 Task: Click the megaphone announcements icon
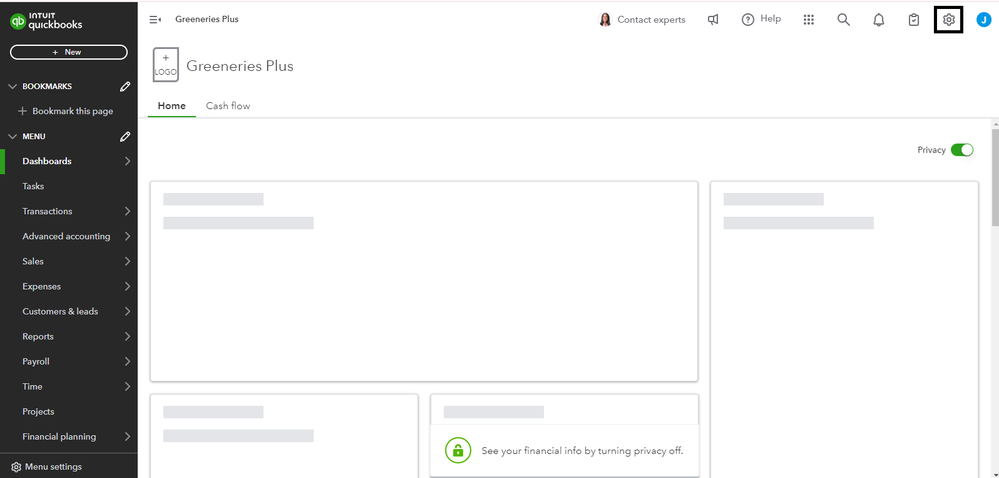point(713,19)
